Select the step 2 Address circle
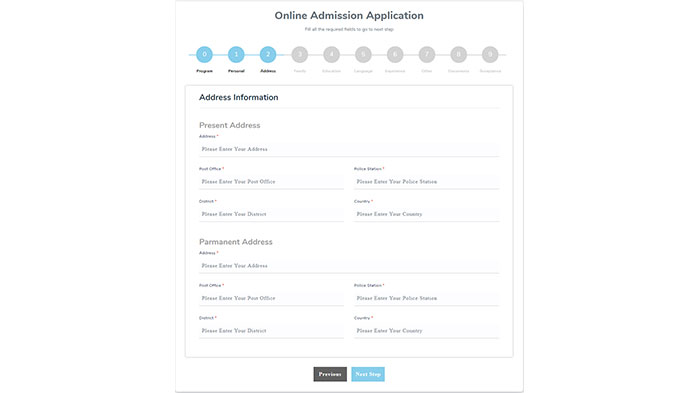This screenshot has height=393, width=700. 268,54
